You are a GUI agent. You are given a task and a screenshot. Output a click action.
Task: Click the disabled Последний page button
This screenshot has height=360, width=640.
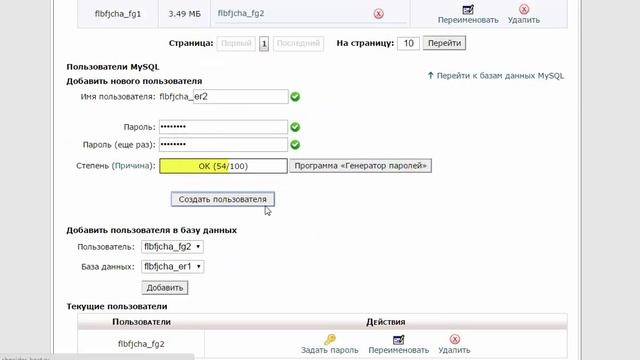click(x=298, y=43)
